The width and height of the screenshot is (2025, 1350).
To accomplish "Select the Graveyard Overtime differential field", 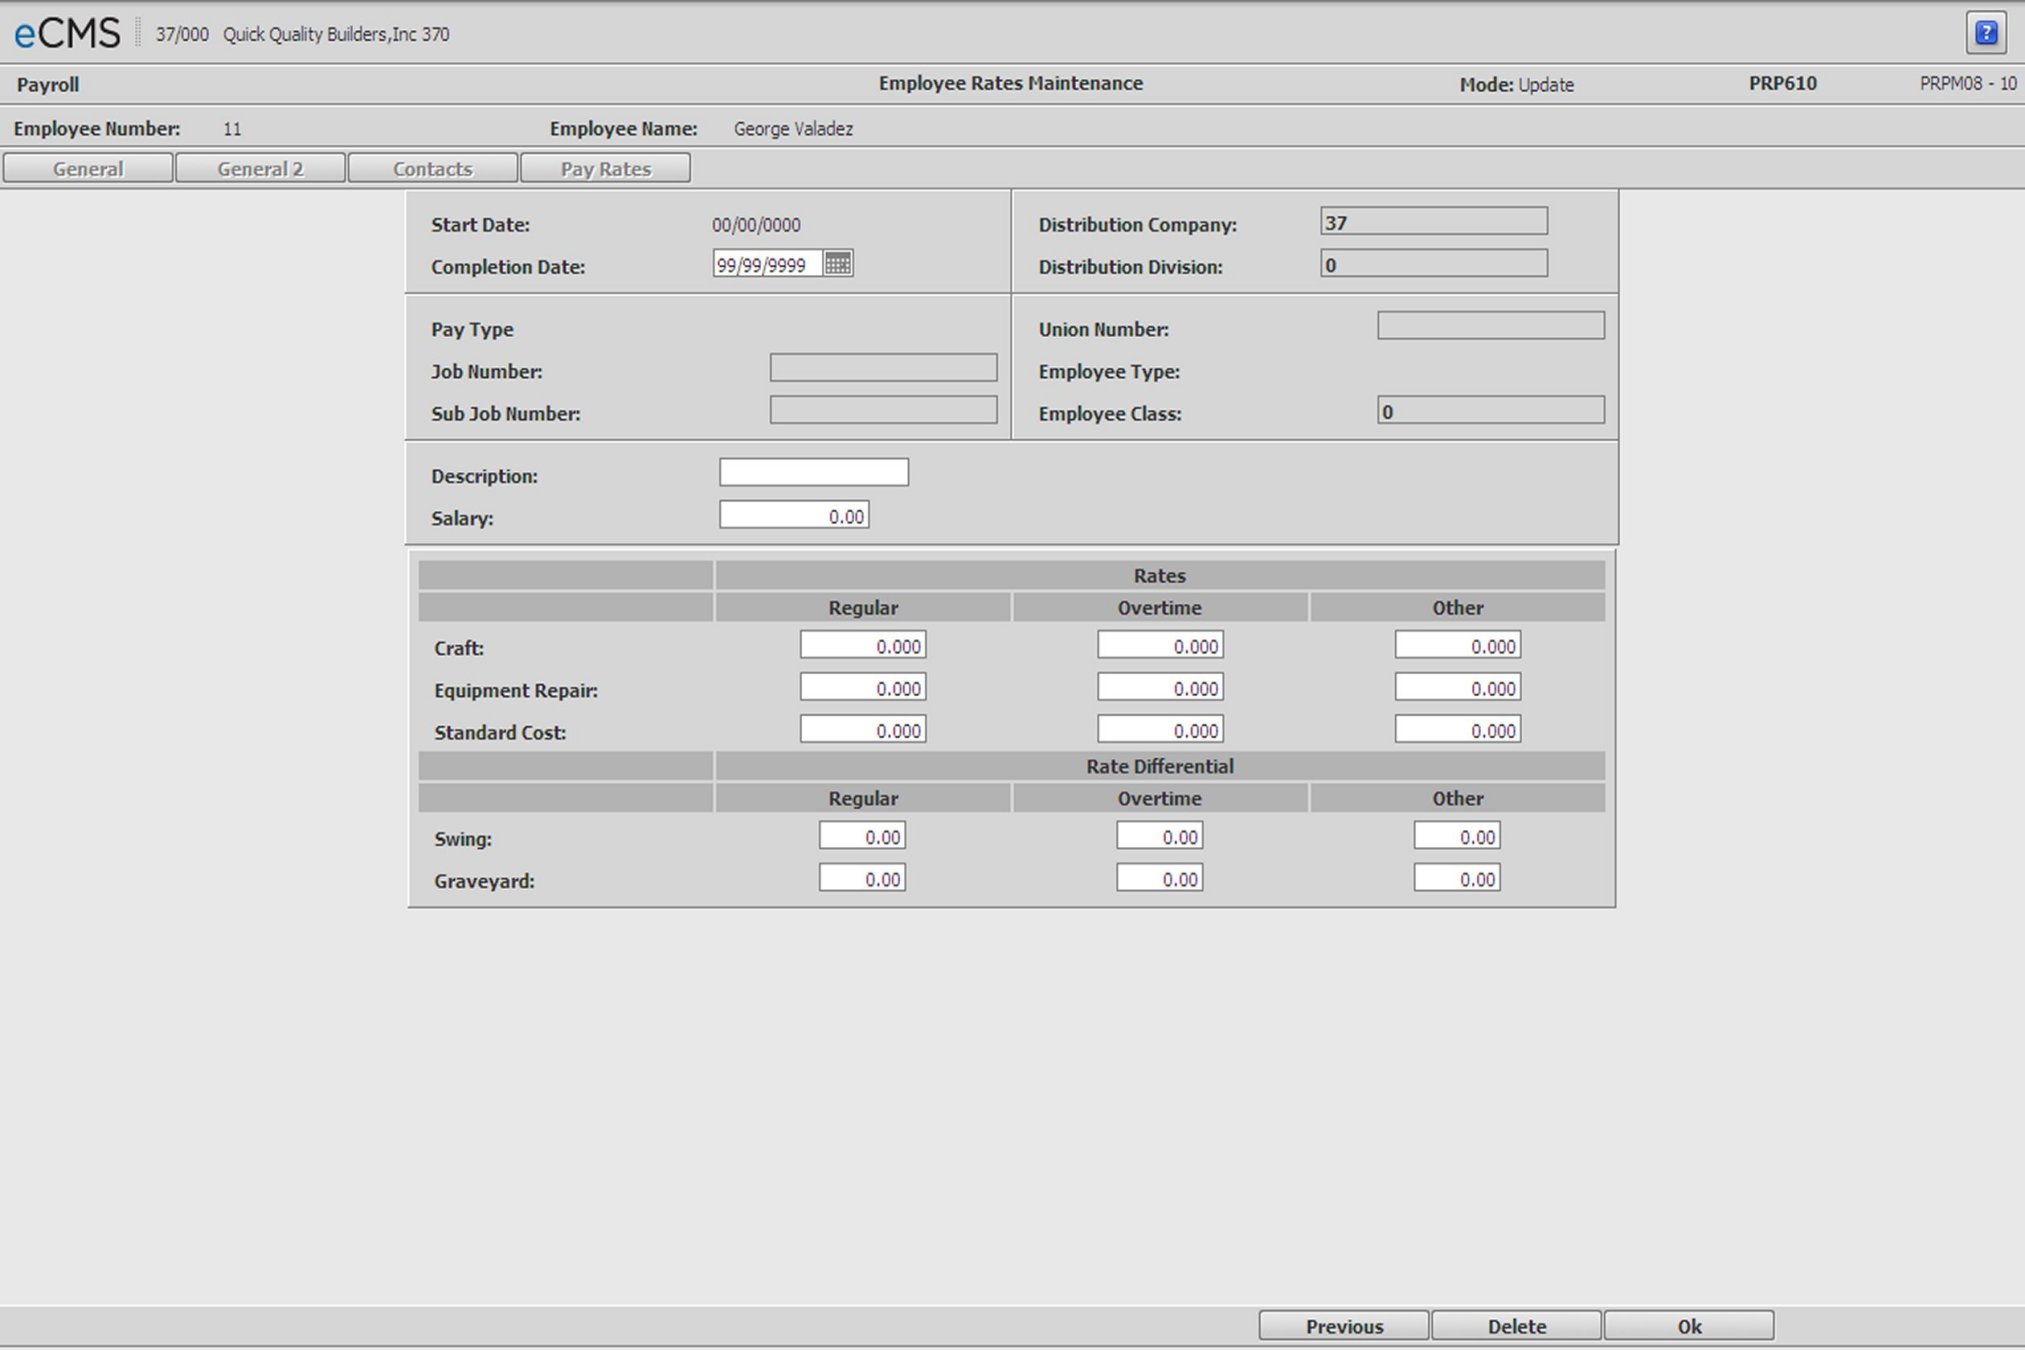I will point(1160,878).
